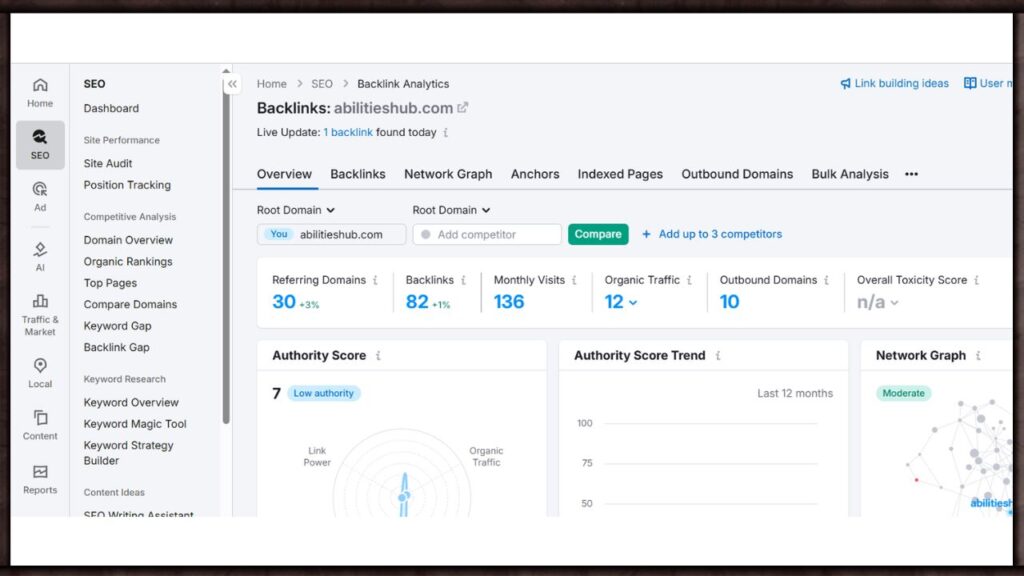The height and width of the screenshot is (576, 1024).
Task: Click the Add competitor input field
Action: 487,234
